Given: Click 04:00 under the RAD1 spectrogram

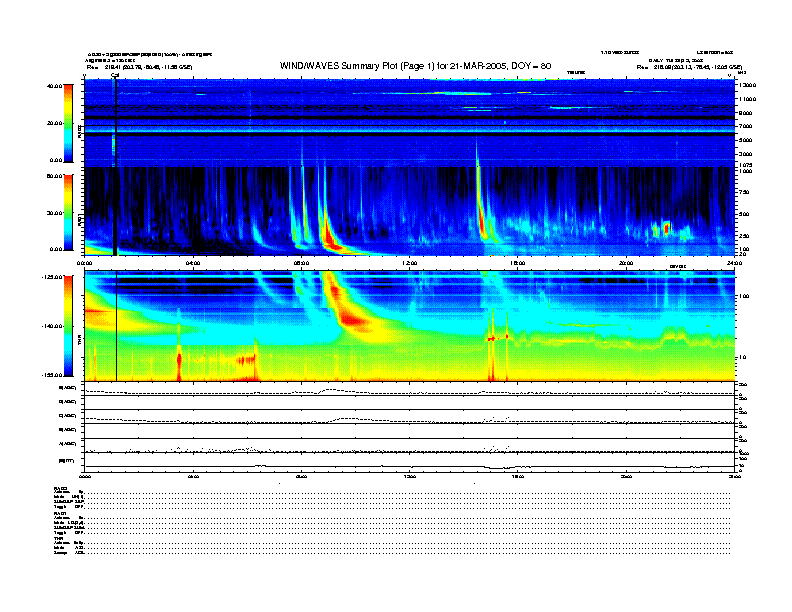Looking at the screenshot, I should 193,263.
